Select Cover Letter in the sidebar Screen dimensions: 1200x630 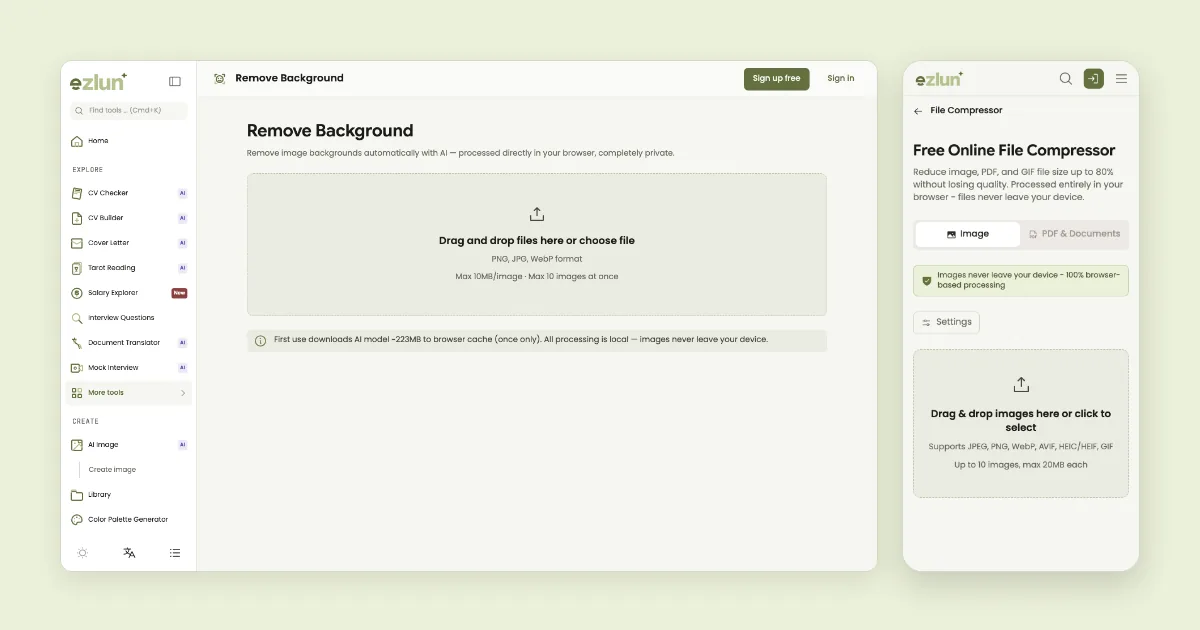(129, 243)
